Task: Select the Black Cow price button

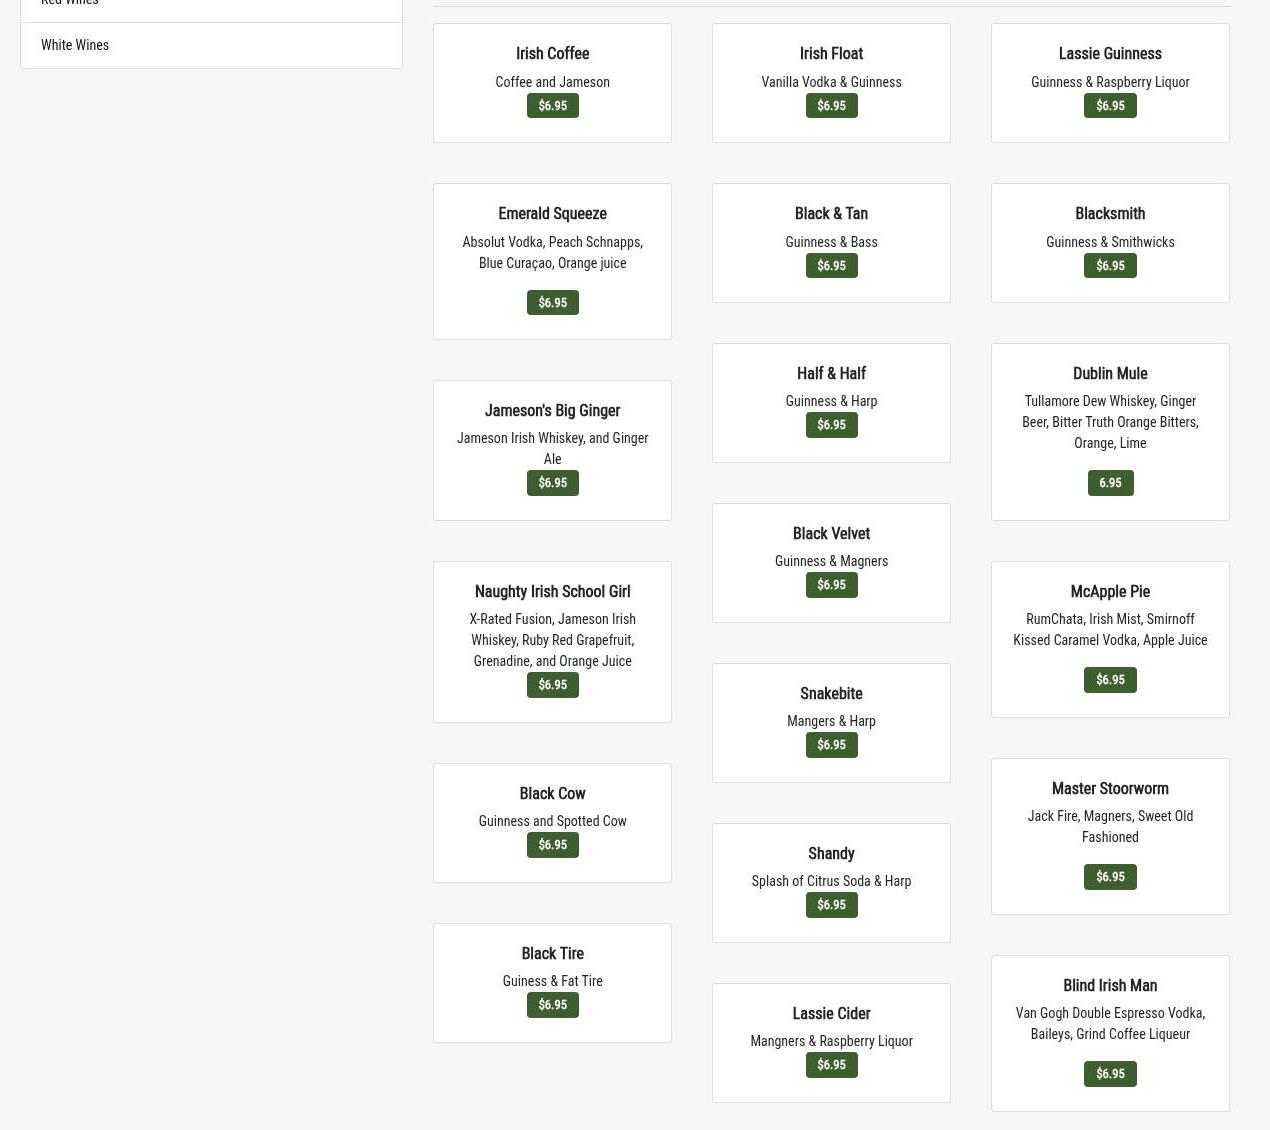Action: (x=552, y=845)
